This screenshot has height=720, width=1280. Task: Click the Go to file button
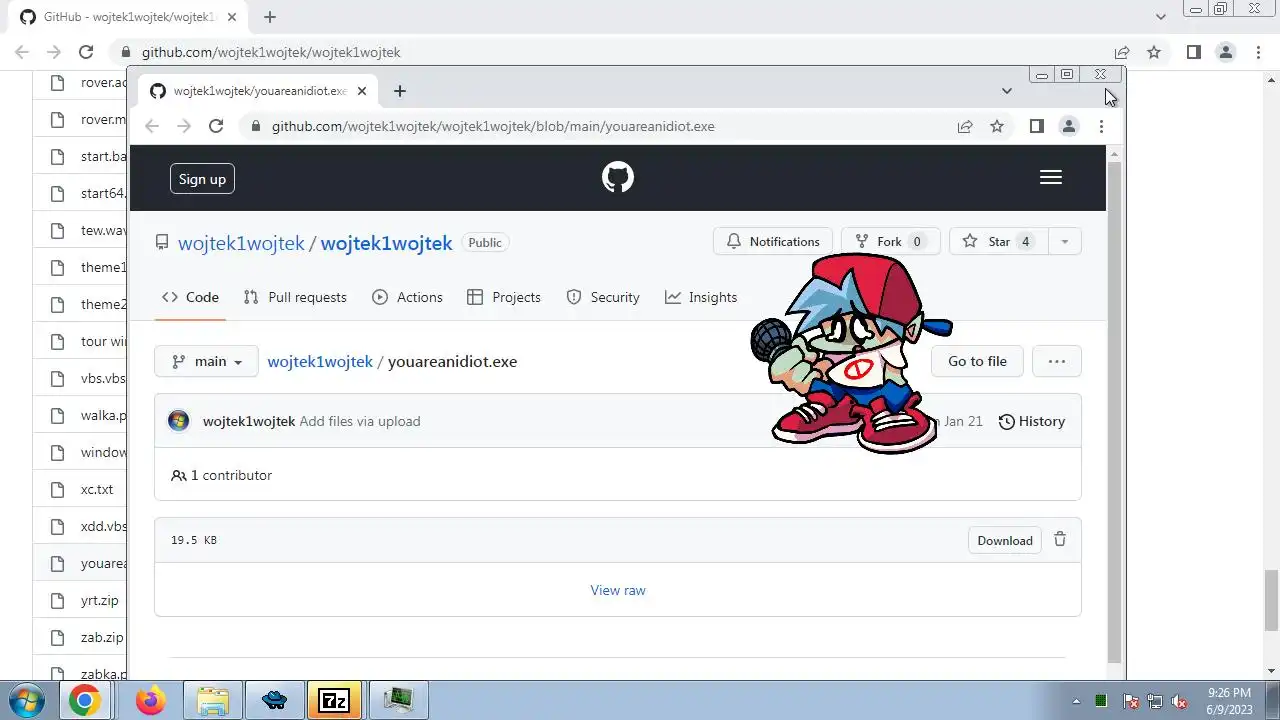click(x=977, y=361)
